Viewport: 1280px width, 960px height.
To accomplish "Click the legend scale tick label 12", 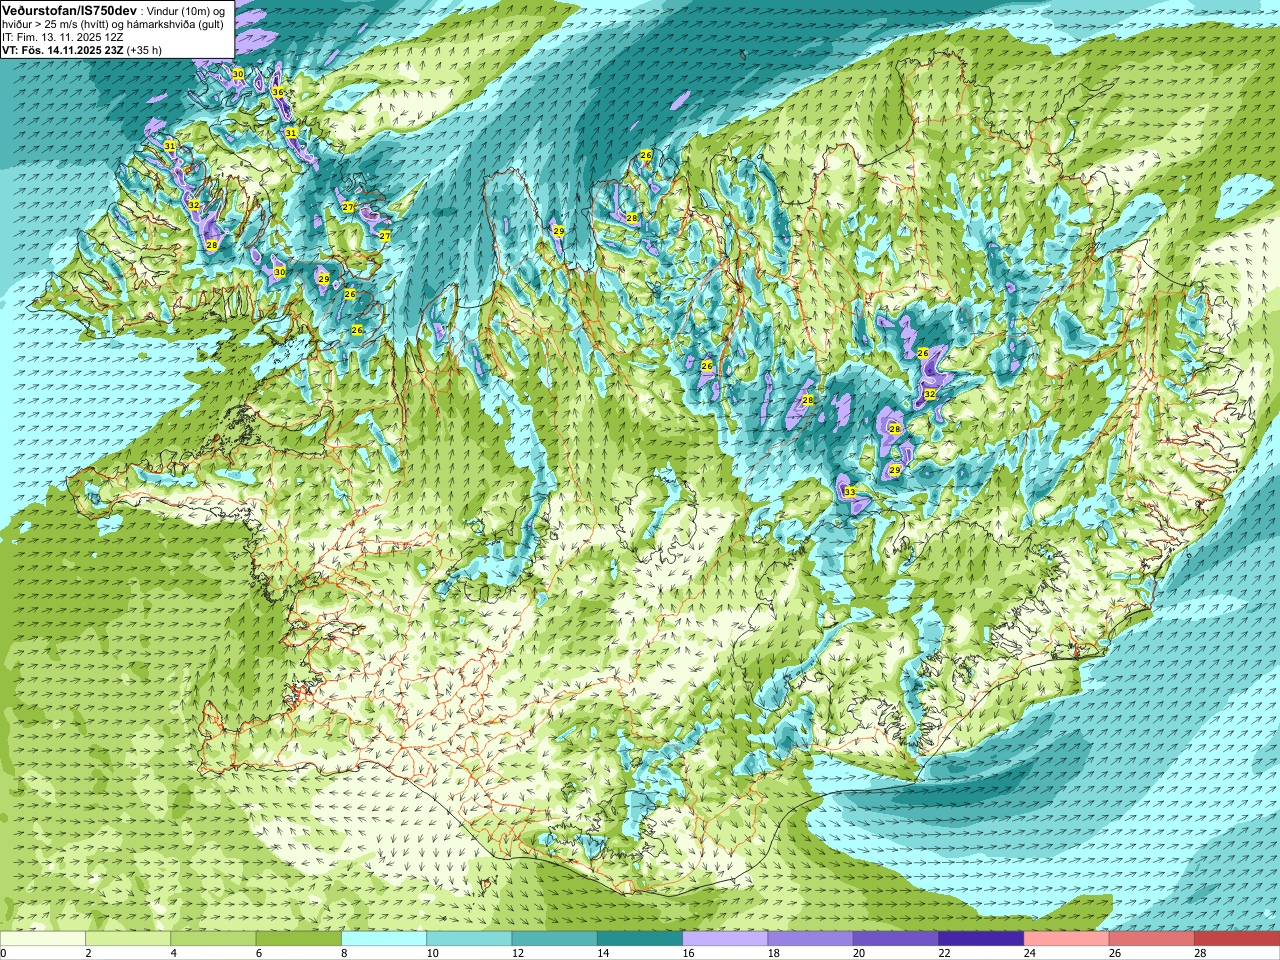I will 518,953.
